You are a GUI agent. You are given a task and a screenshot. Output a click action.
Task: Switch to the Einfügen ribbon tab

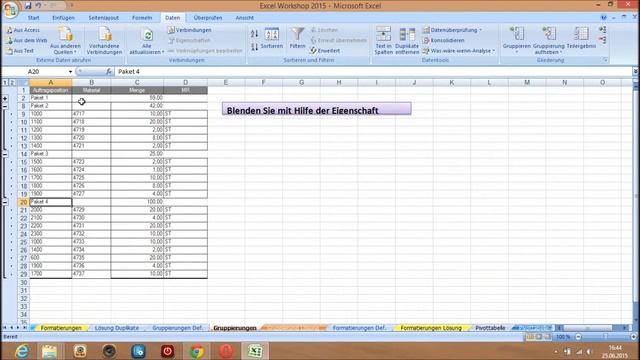(63, 18)
